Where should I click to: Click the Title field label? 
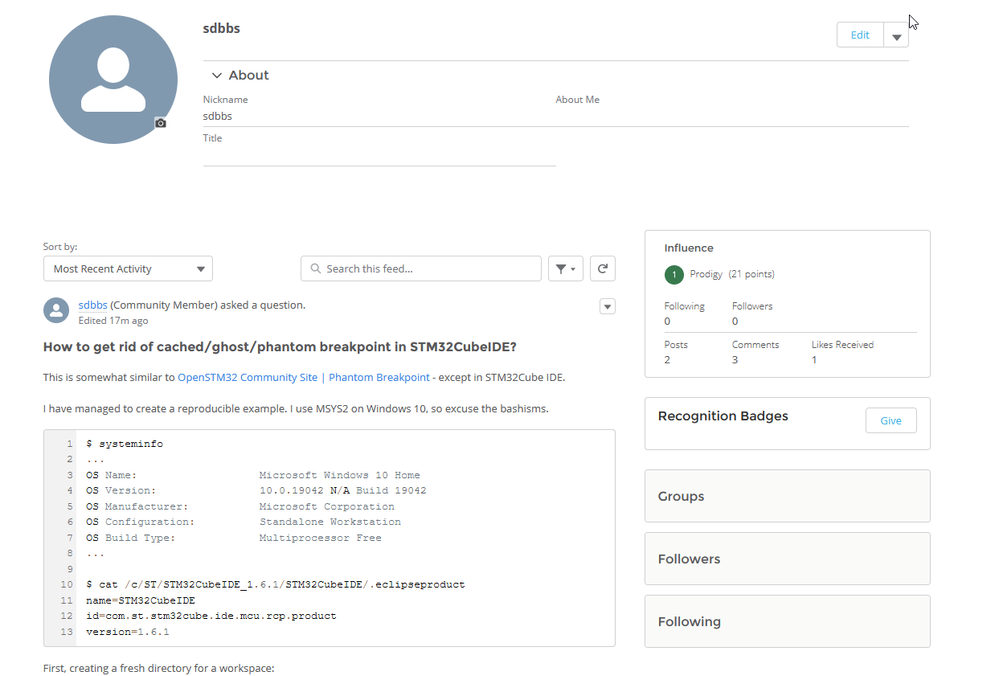(x=212, y=138)
